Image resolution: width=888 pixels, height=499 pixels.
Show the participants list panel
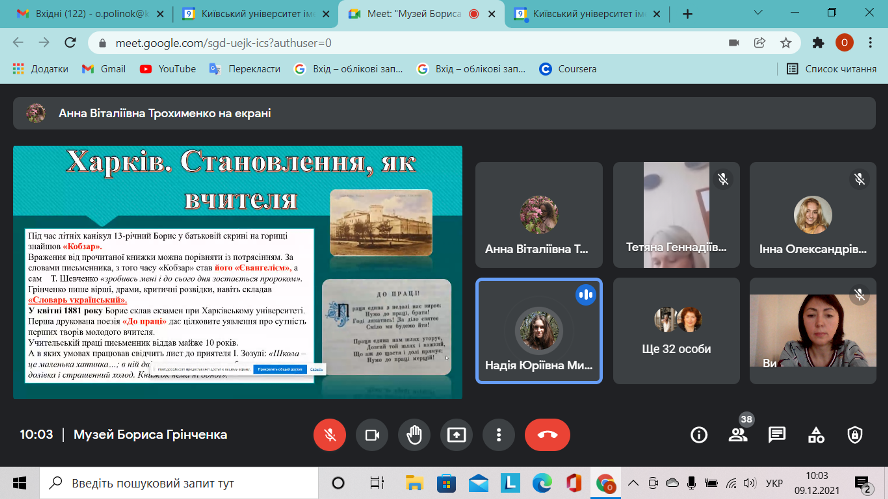pyautogui.click(x=738, y=435)
